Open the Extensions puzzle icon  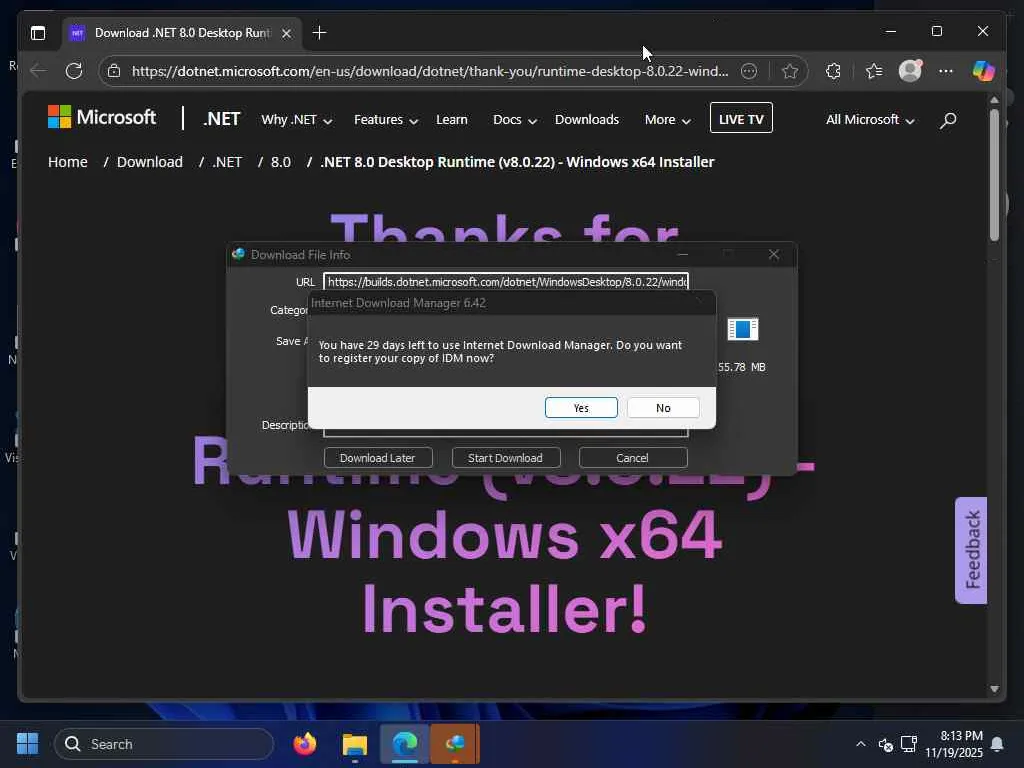833,71
